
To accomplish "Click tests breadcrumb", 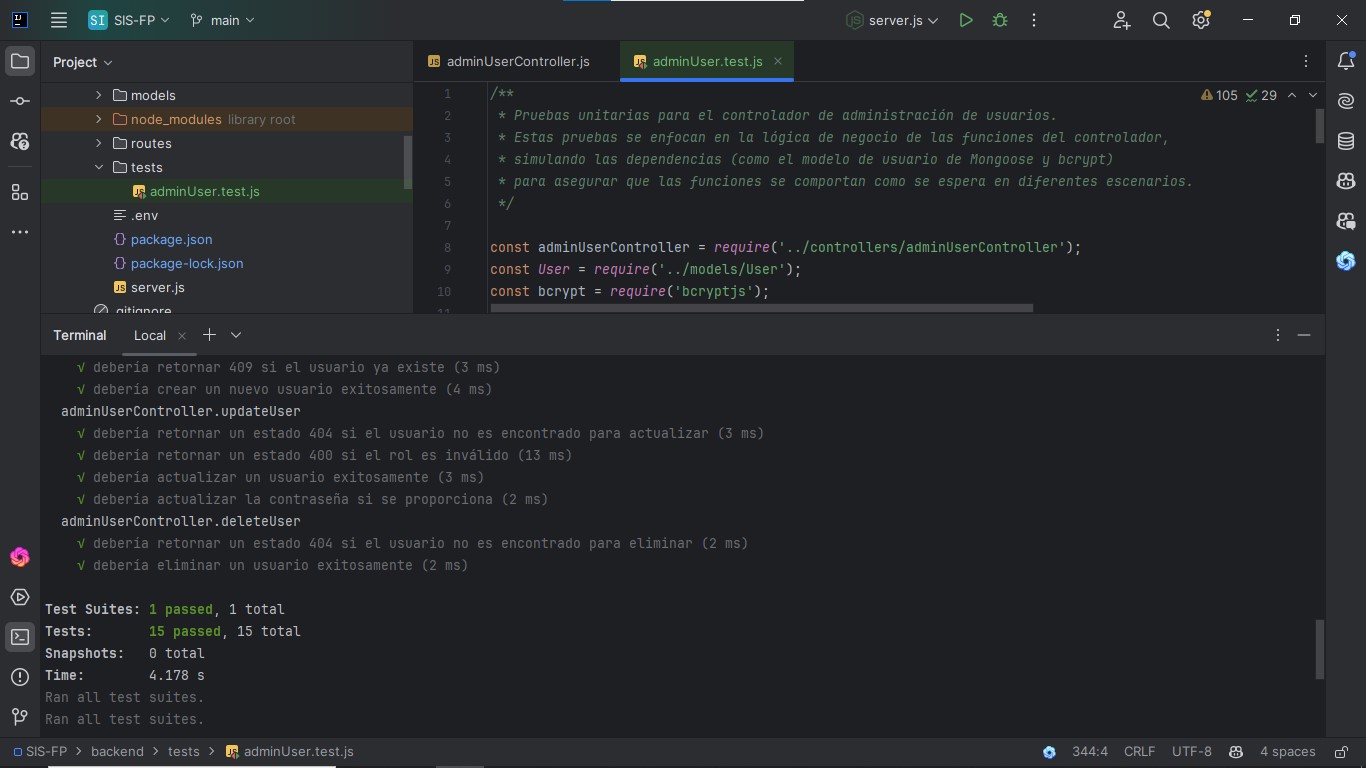I will click(x=183, y=751).
